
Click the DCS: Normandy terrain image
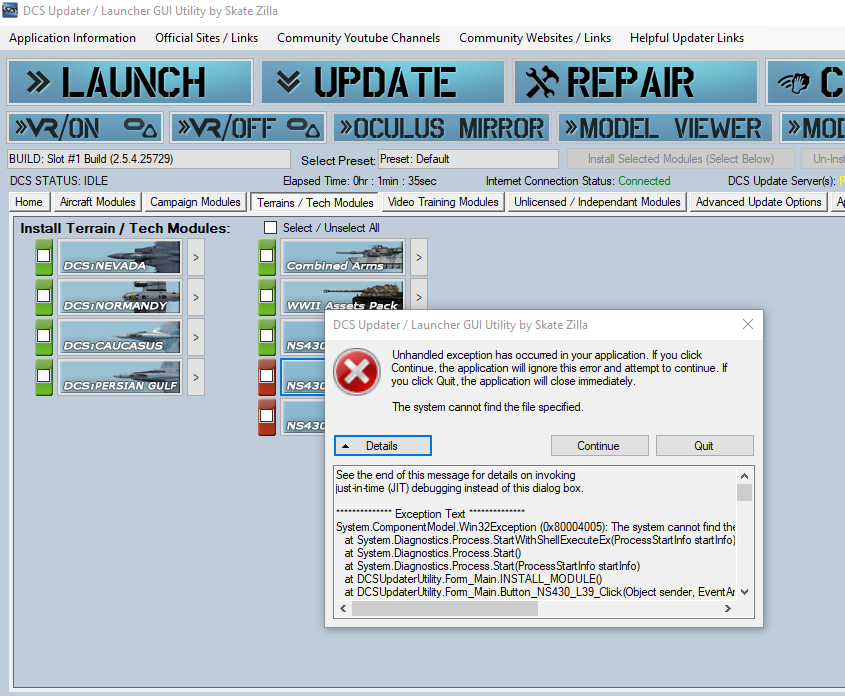[120, 297]
